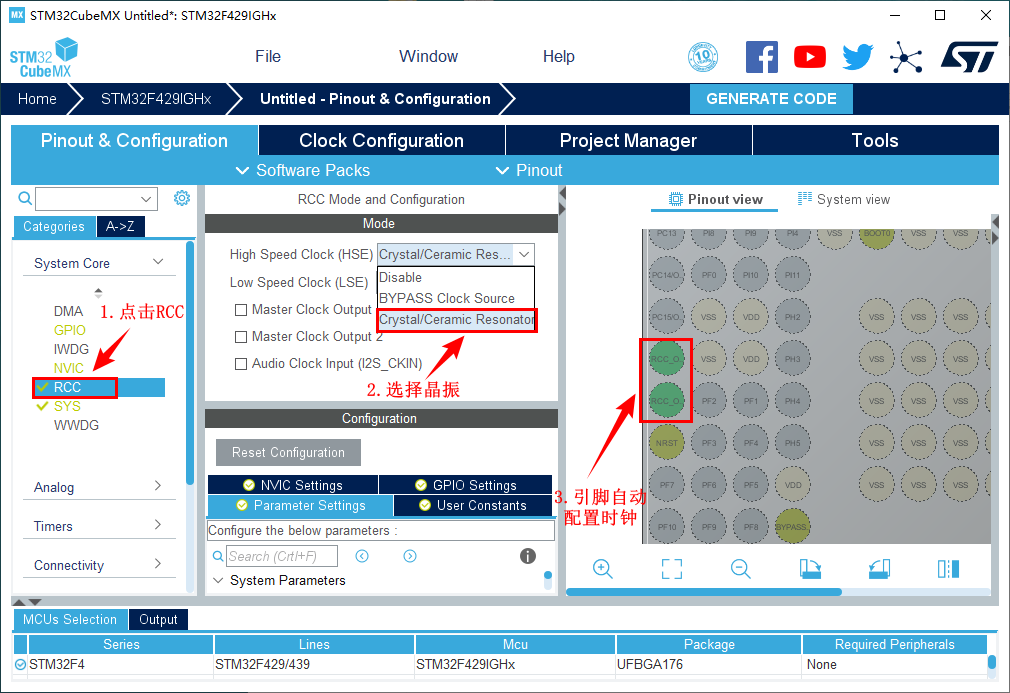
Task: Open the Project Manager tab
Action: (627, 141)
